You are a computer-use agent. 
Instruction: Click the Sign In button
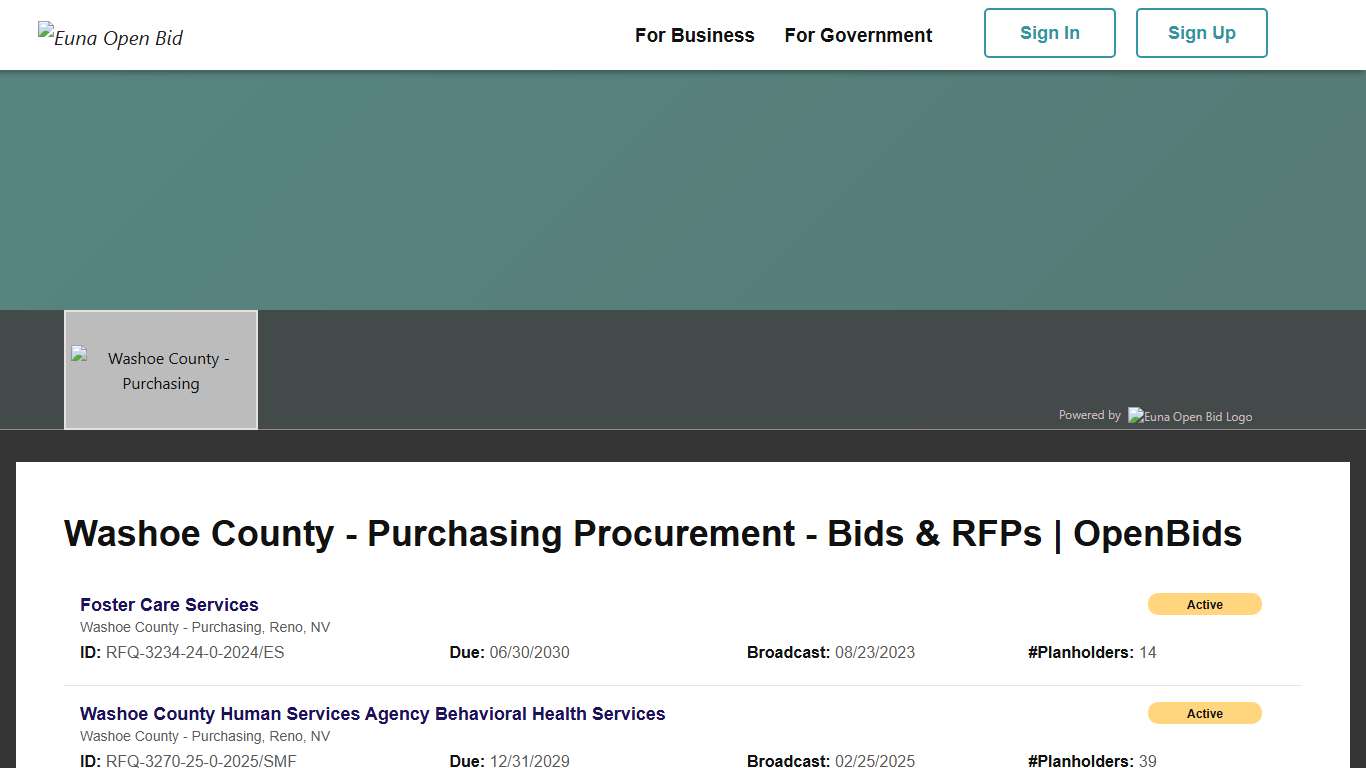1049,32
